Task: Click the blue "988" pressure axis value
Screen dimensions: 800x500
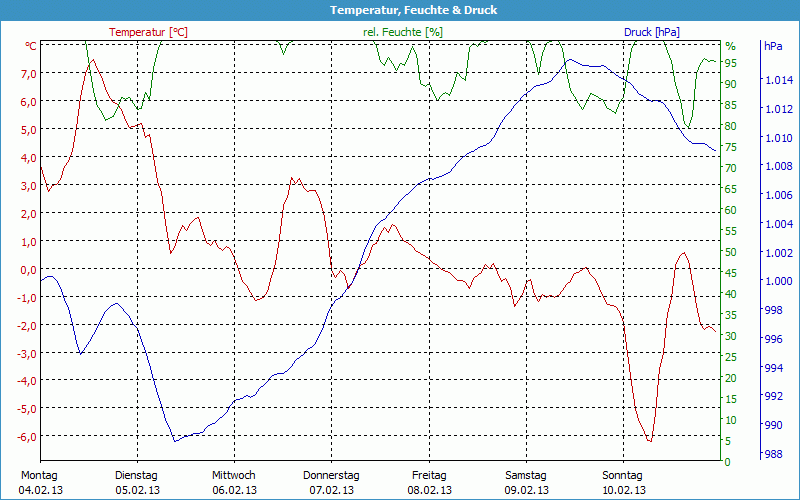Action: pyautogui.click(x=772, y=454)
